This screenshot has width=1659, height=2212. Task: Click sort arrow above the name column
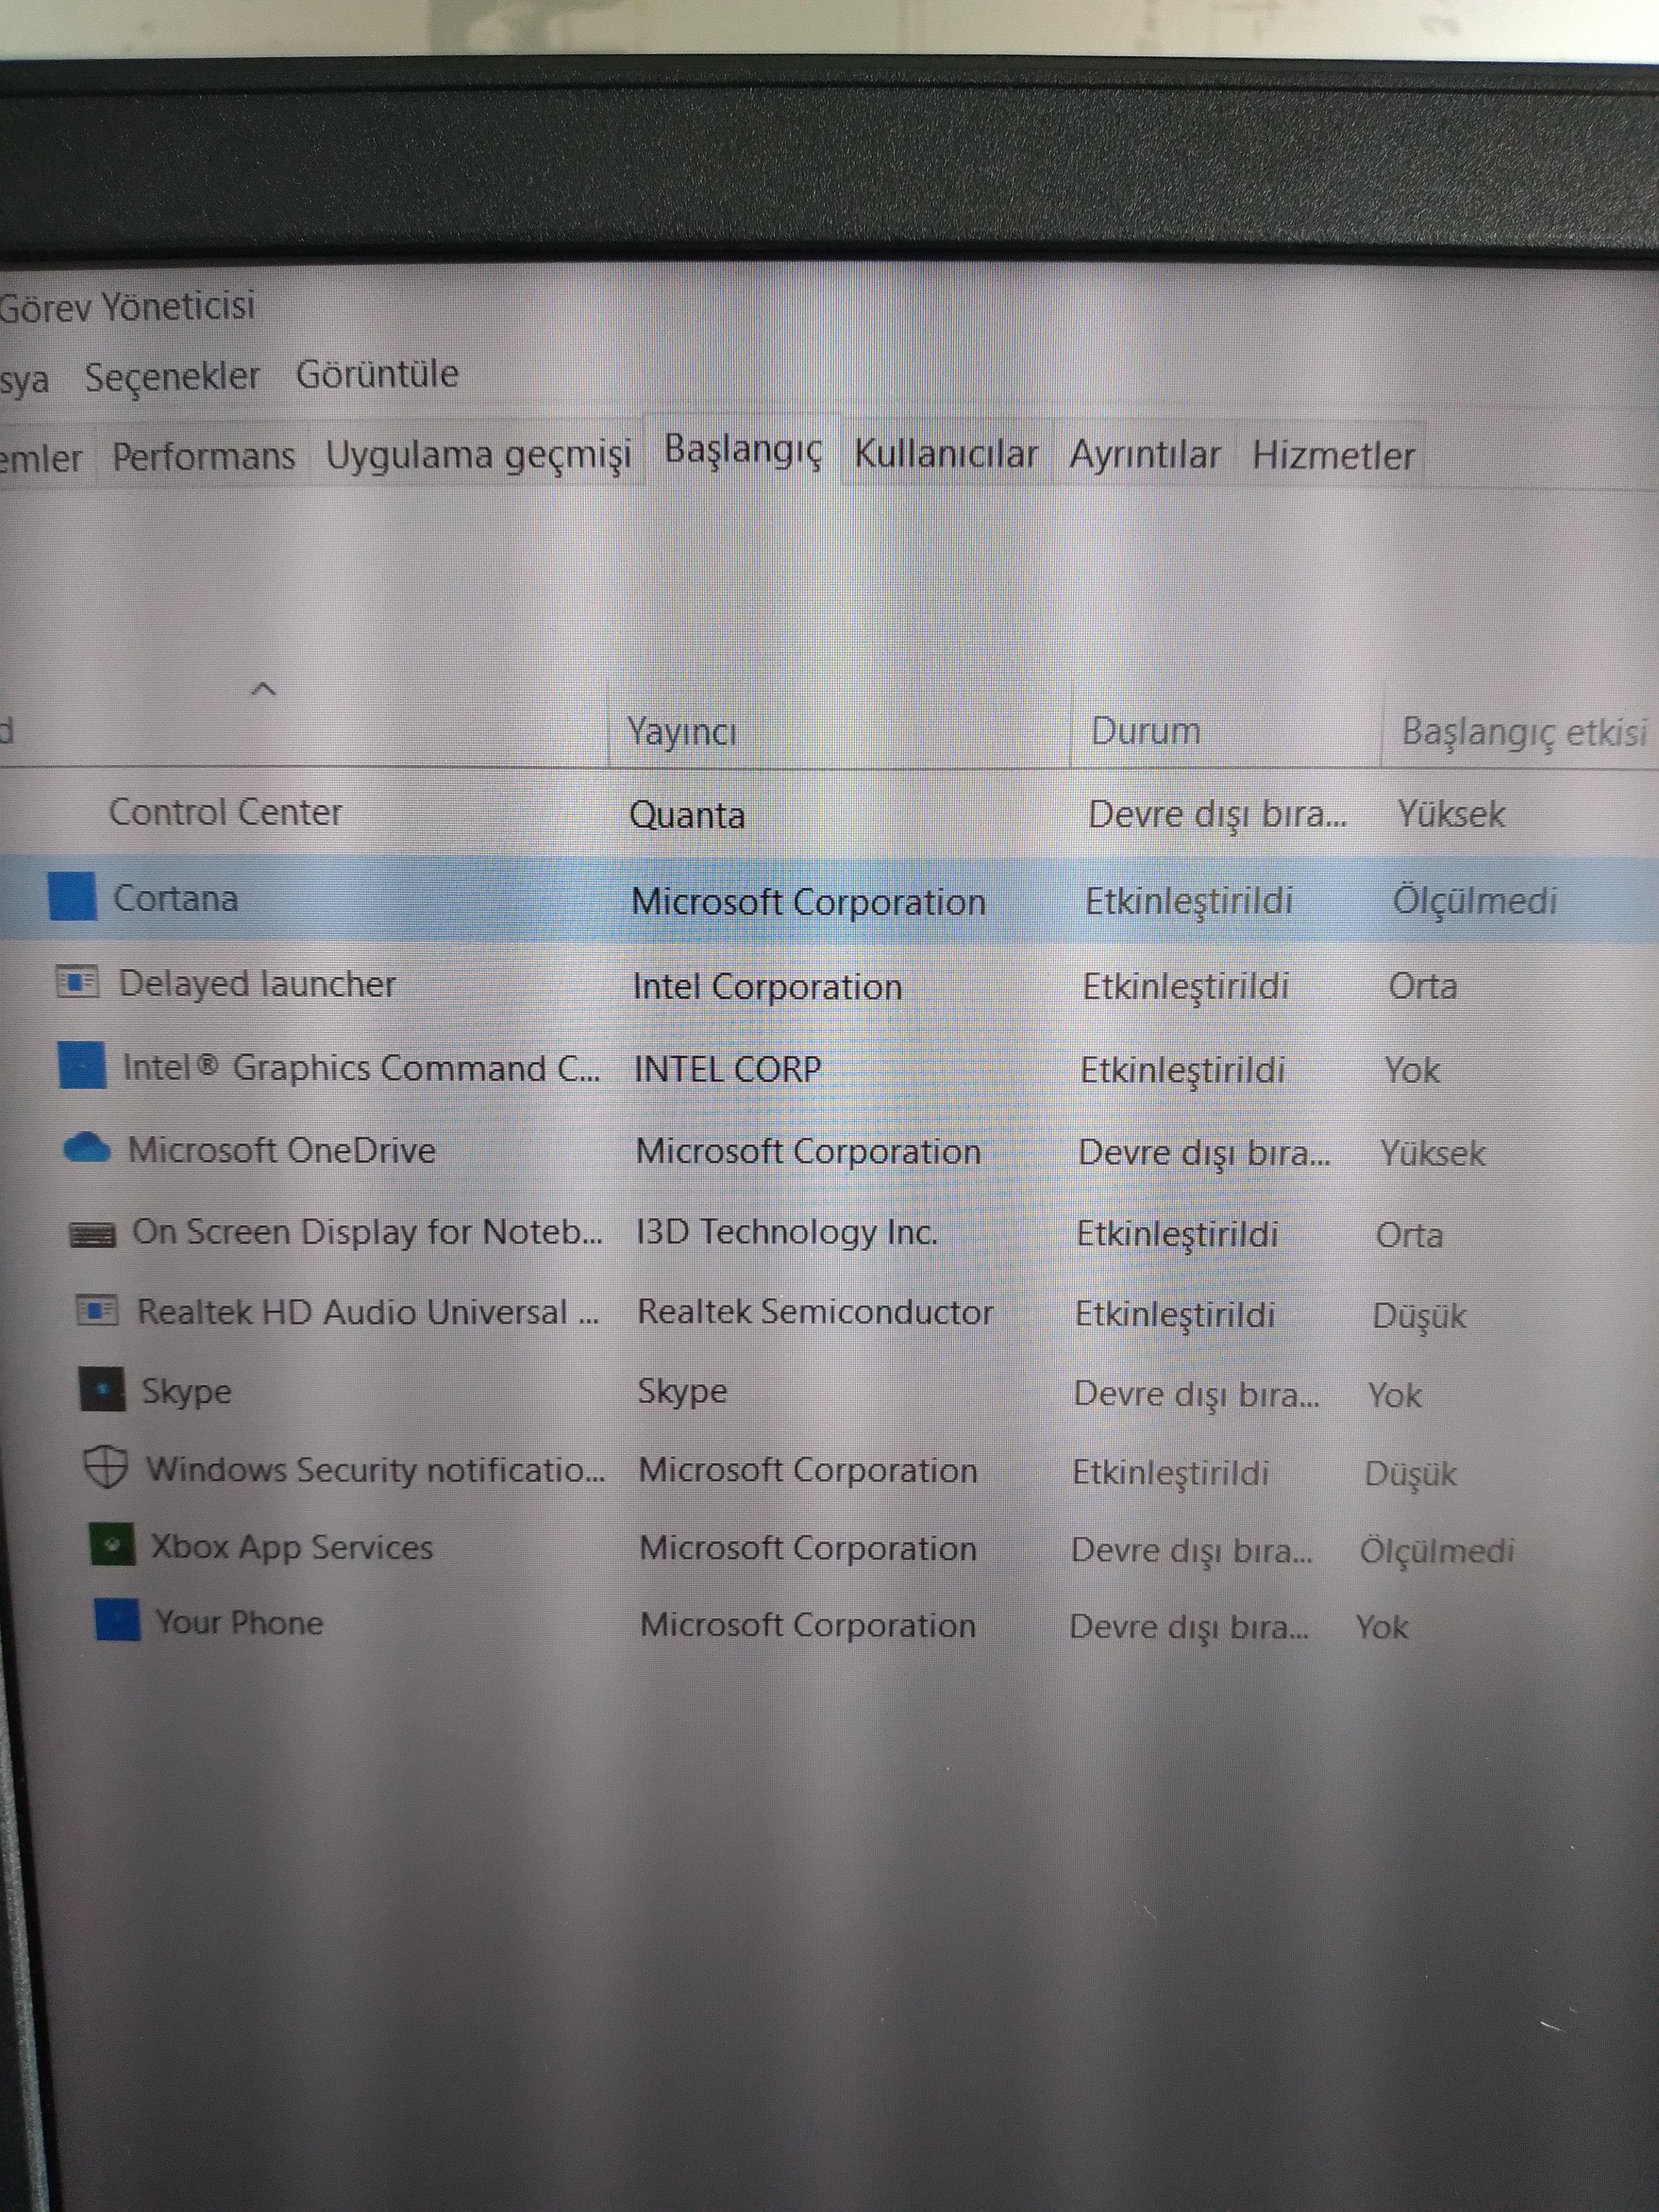(263, 689)
